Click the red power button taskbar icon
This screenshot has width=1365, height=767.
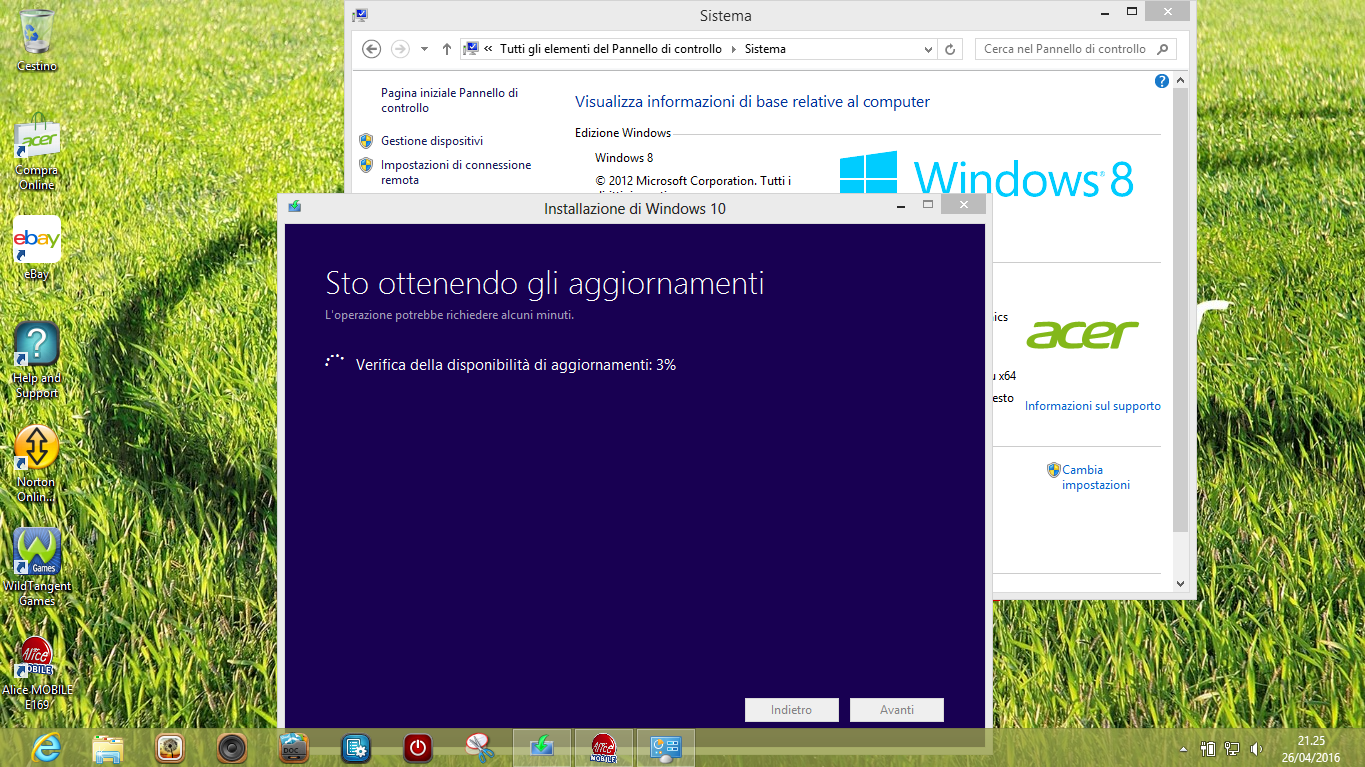click(x=418, y=747)
